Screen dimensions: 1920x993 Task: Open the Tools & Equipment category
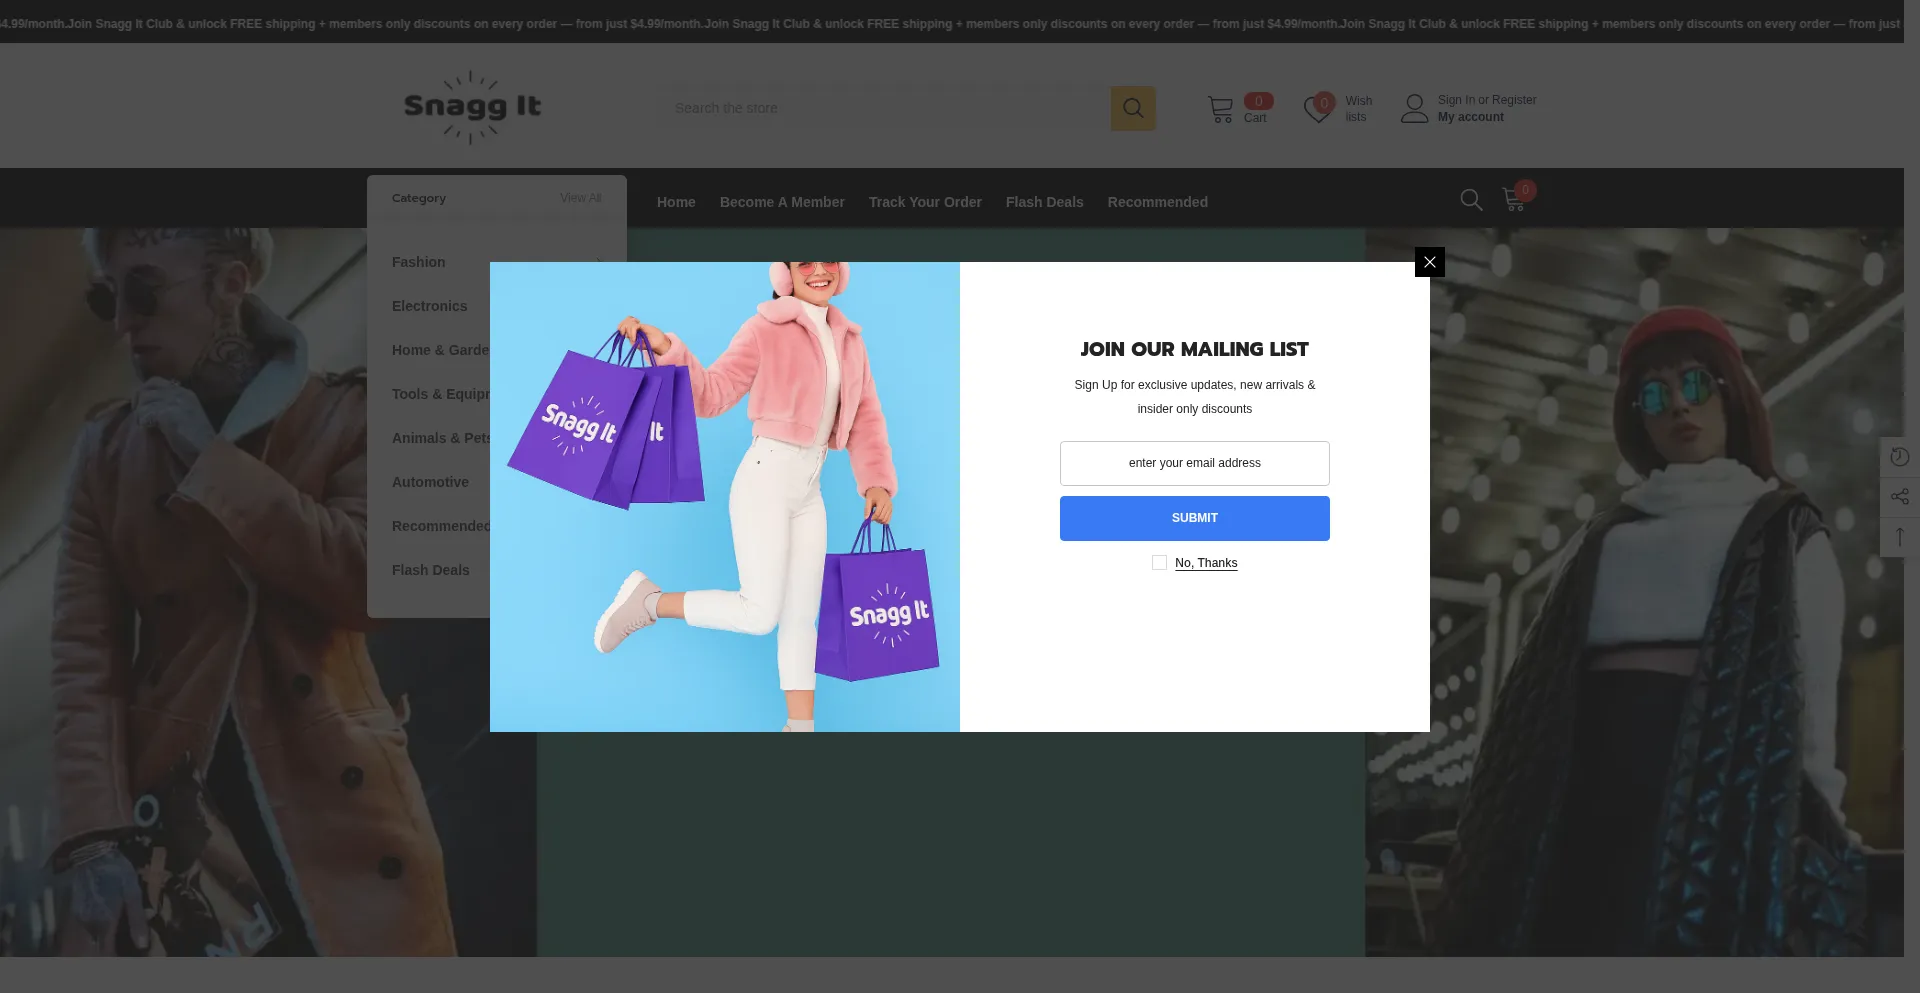tap(441, 394)
